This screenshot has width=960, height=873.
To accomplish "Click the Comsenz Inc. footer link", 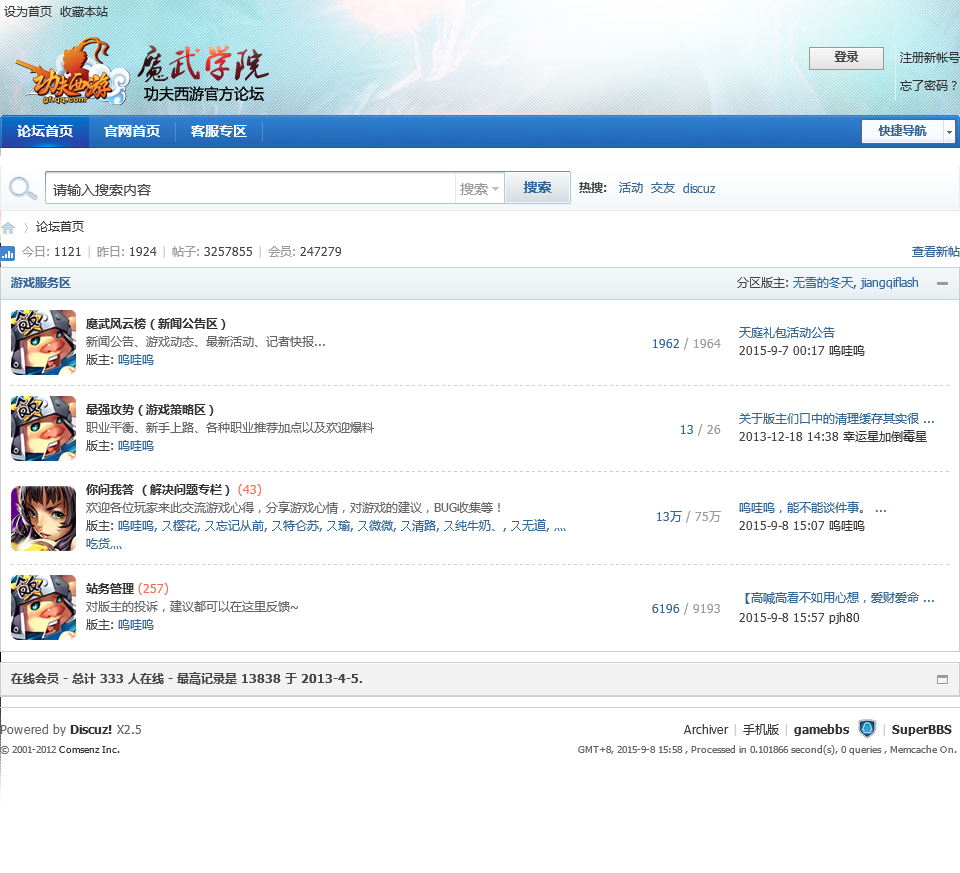I will click(89, 750).
